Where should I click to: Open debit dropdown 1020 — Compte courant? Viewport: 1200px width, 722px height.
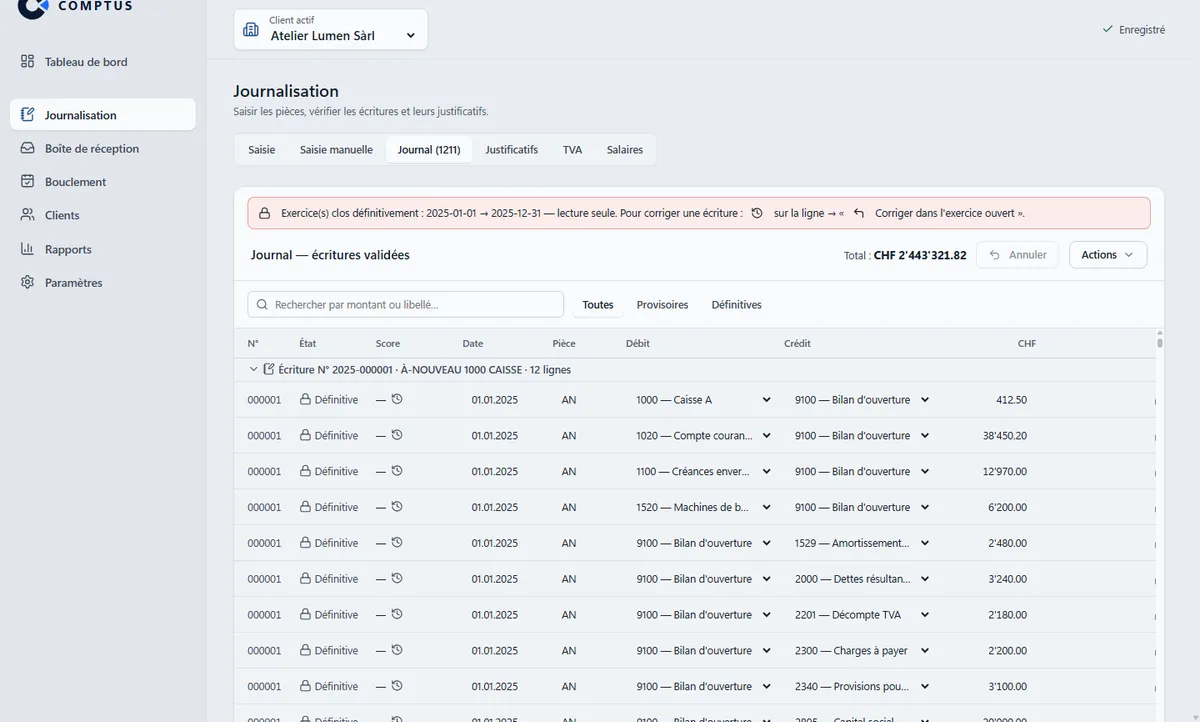click(x=703, y=436)
